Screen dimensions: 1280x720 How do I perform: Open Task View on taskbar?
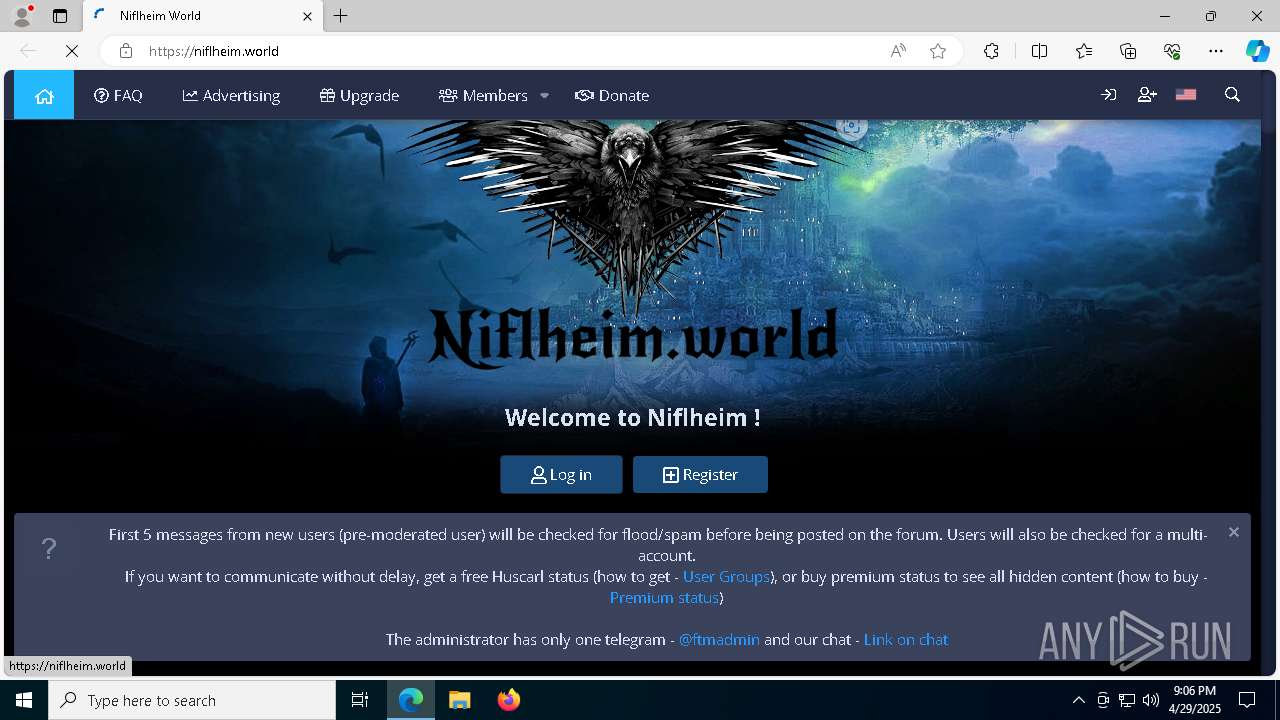coord(360,700)
